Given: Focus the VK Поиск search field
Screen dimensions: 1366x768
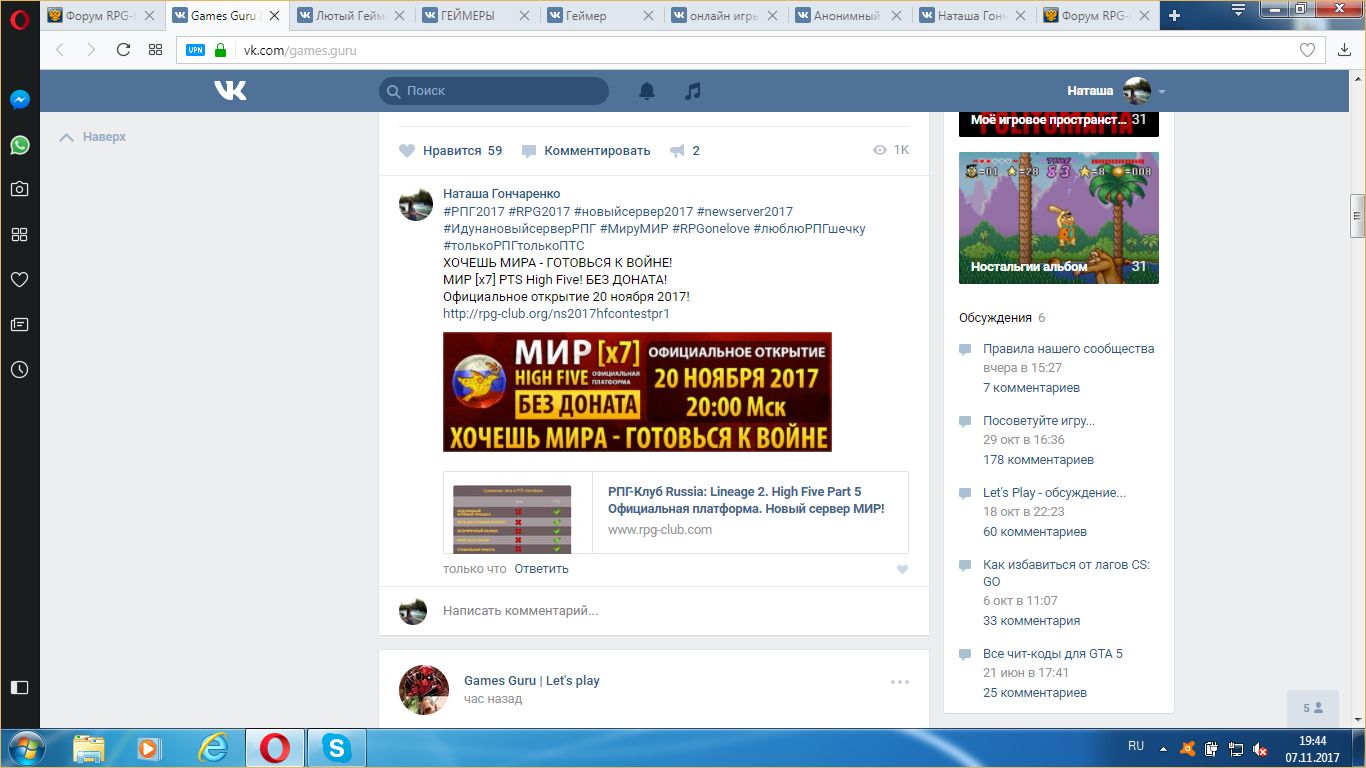Looking at the screenshot, I should point(494,91).
